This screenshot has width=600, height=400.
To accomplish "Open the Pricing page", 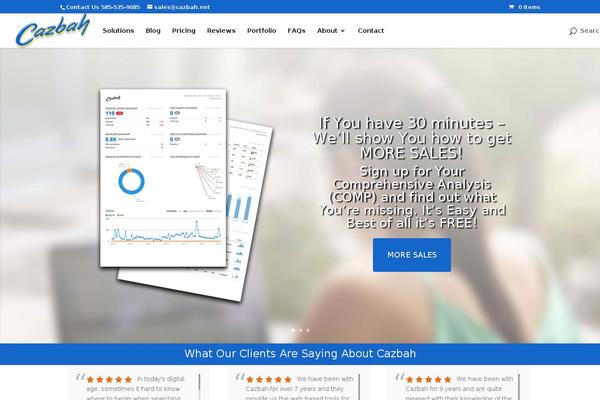I will click(x=184, y=31).
